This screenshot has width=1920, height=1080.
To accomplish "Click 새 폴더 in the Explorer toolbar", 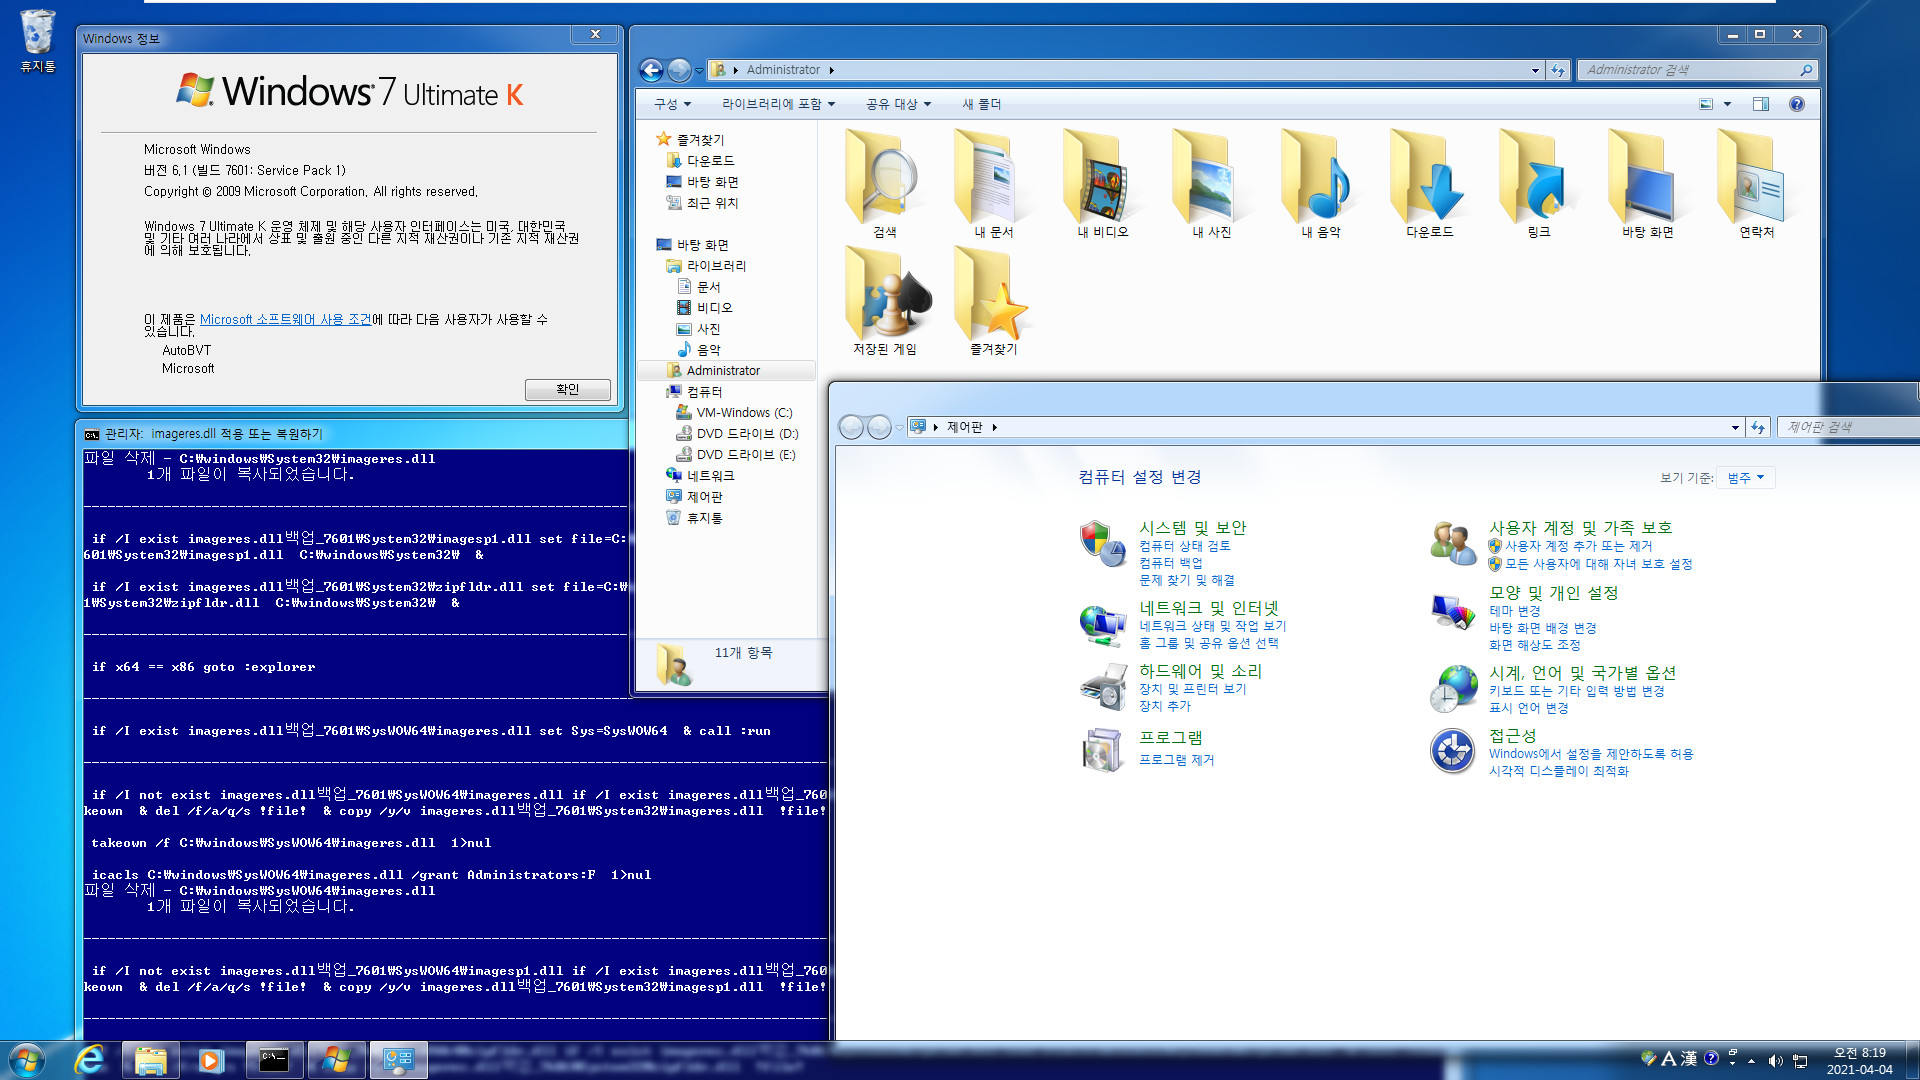I will [x=981, y=104].
